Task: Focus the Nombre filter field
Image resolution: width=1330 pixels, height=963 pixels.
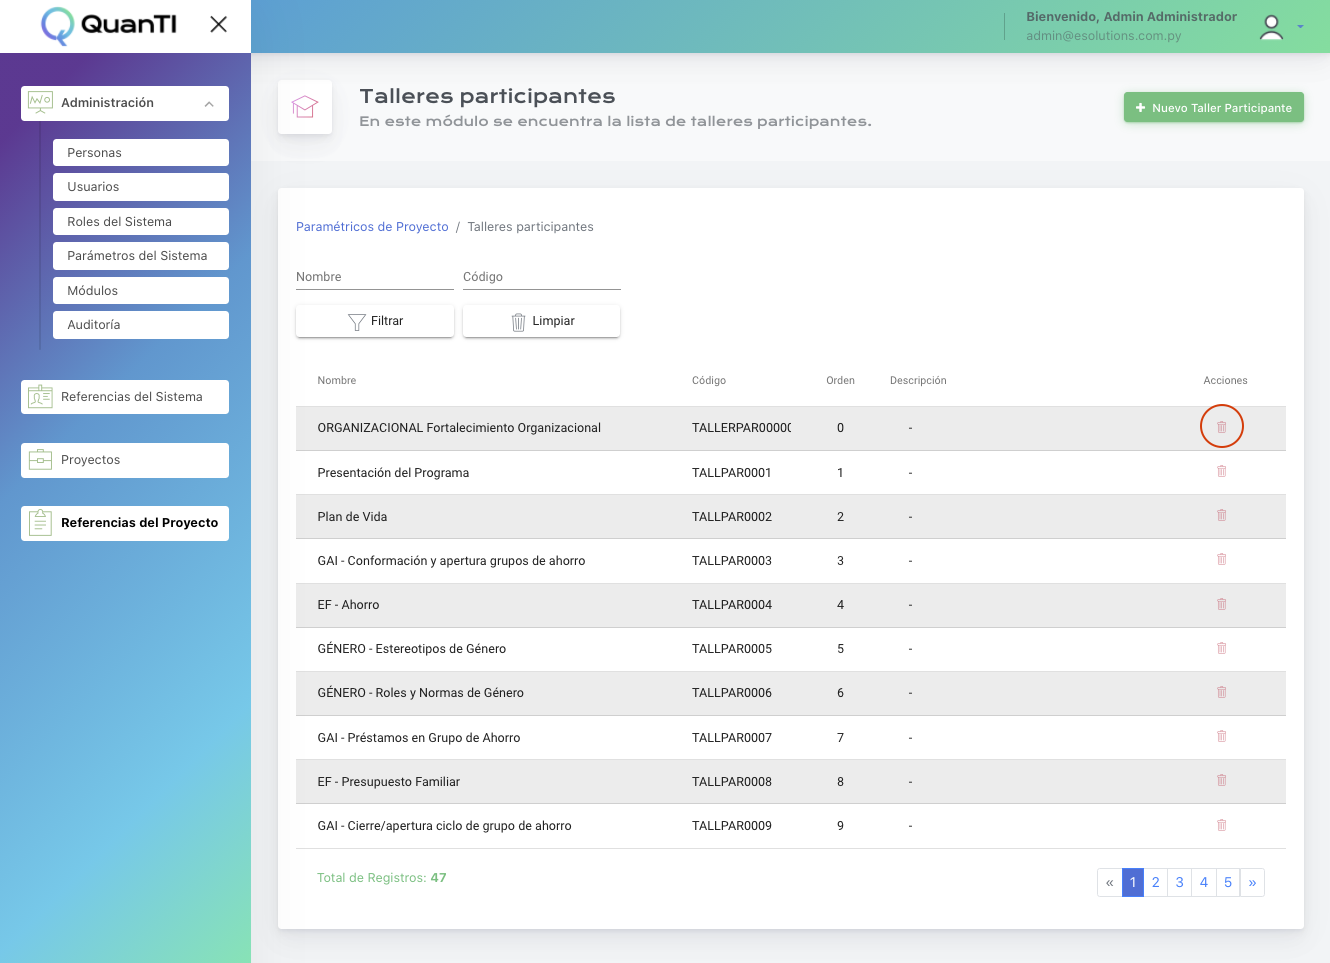Action: pyautogui.click(x=375, y=277)
